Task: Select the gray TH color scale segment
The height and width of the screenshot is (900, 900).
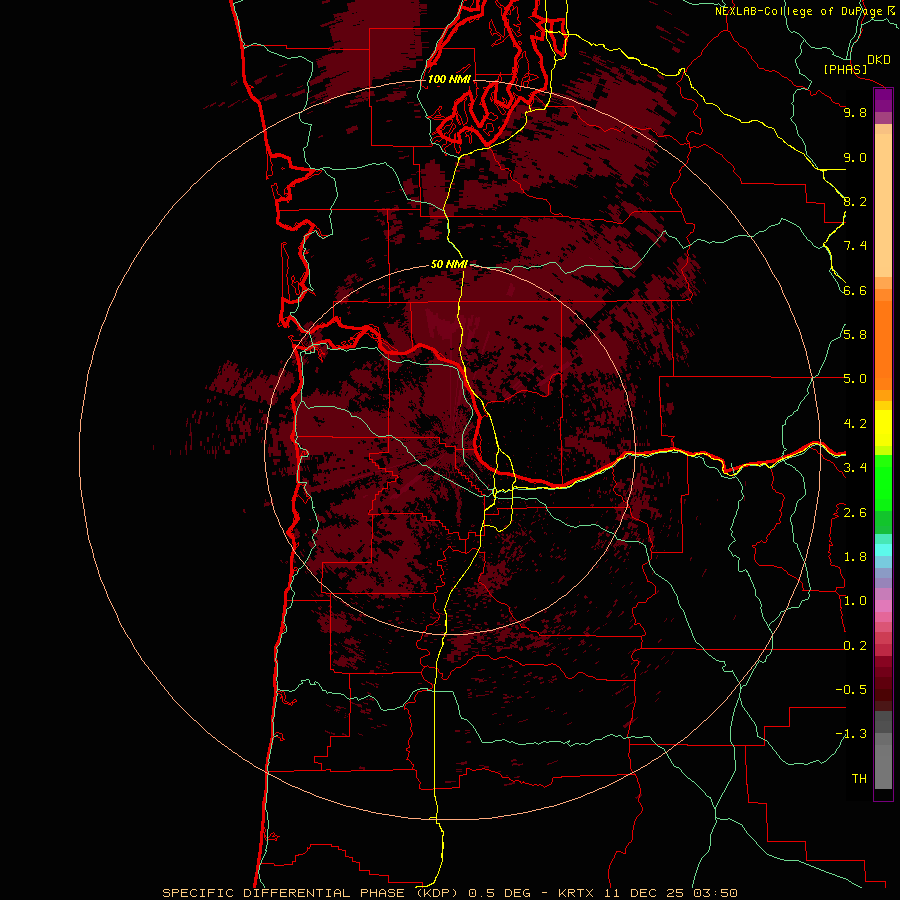Action: click(x=883, y=767)
